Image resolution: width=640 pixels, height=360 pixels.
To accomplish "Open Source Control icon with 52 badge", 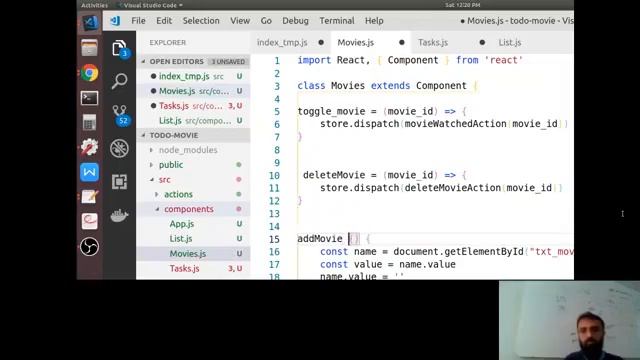I will coord(120,115).
